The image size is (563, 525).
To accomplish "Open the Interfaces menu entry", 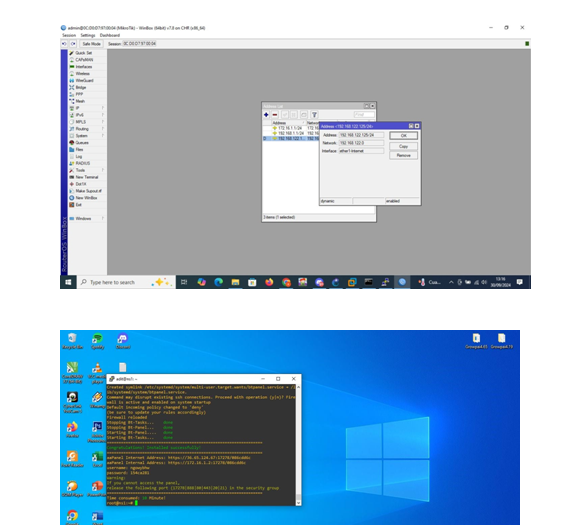I will pos(87,67).
